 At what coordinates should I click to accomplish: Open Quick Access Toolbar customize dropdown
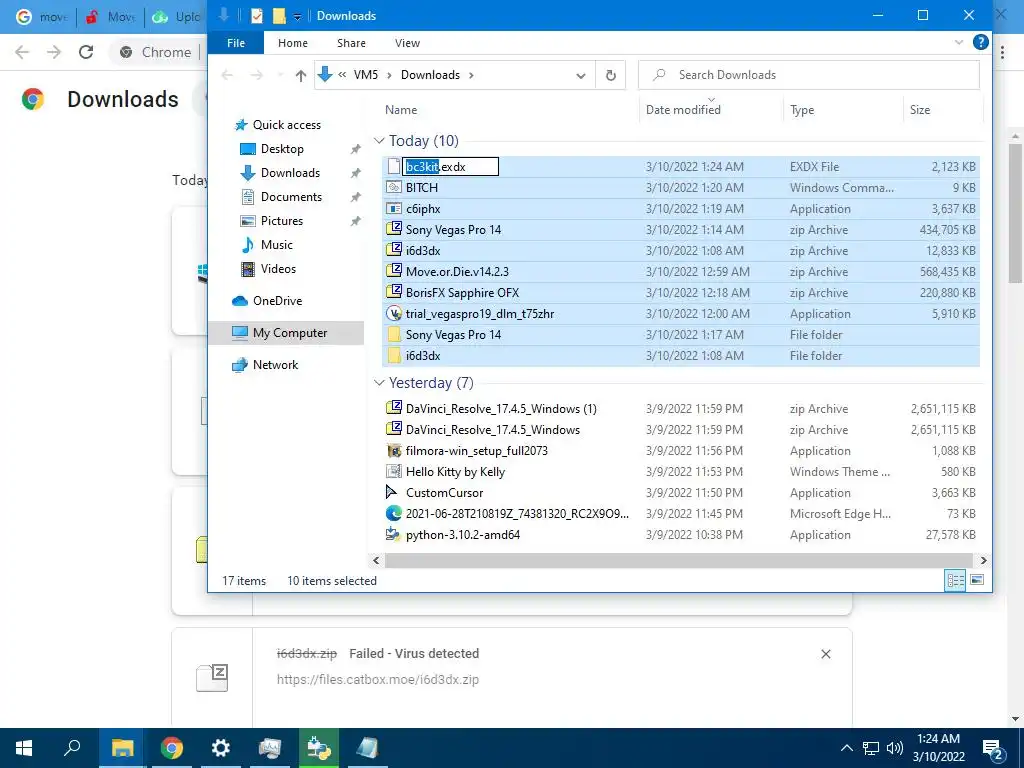coord(297,16)
